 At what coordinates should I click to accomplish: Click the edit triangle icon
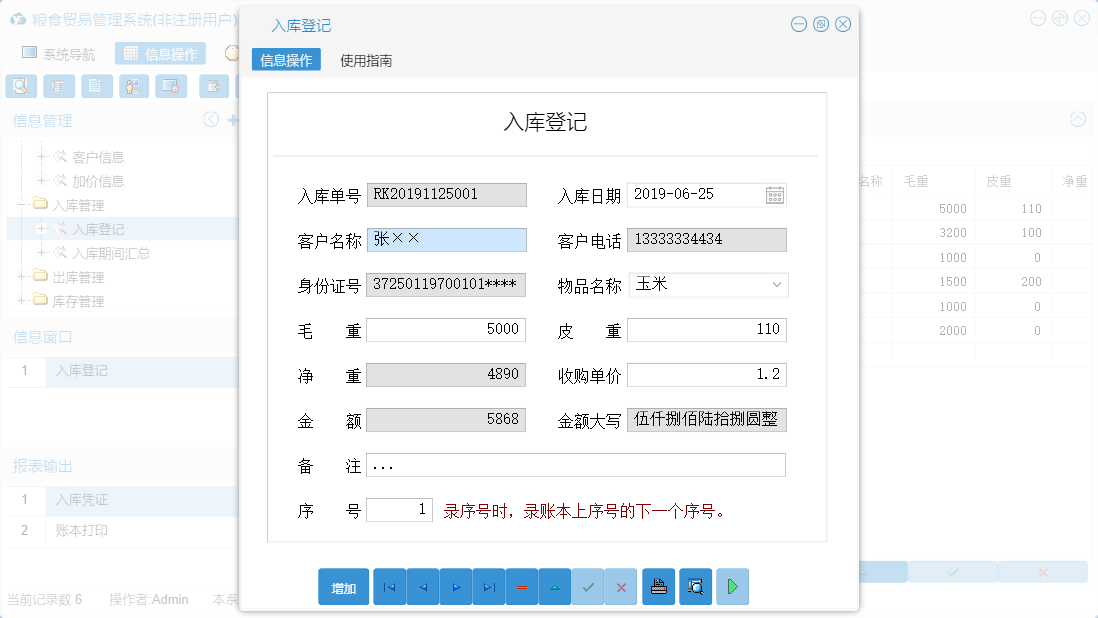point(555,587)
